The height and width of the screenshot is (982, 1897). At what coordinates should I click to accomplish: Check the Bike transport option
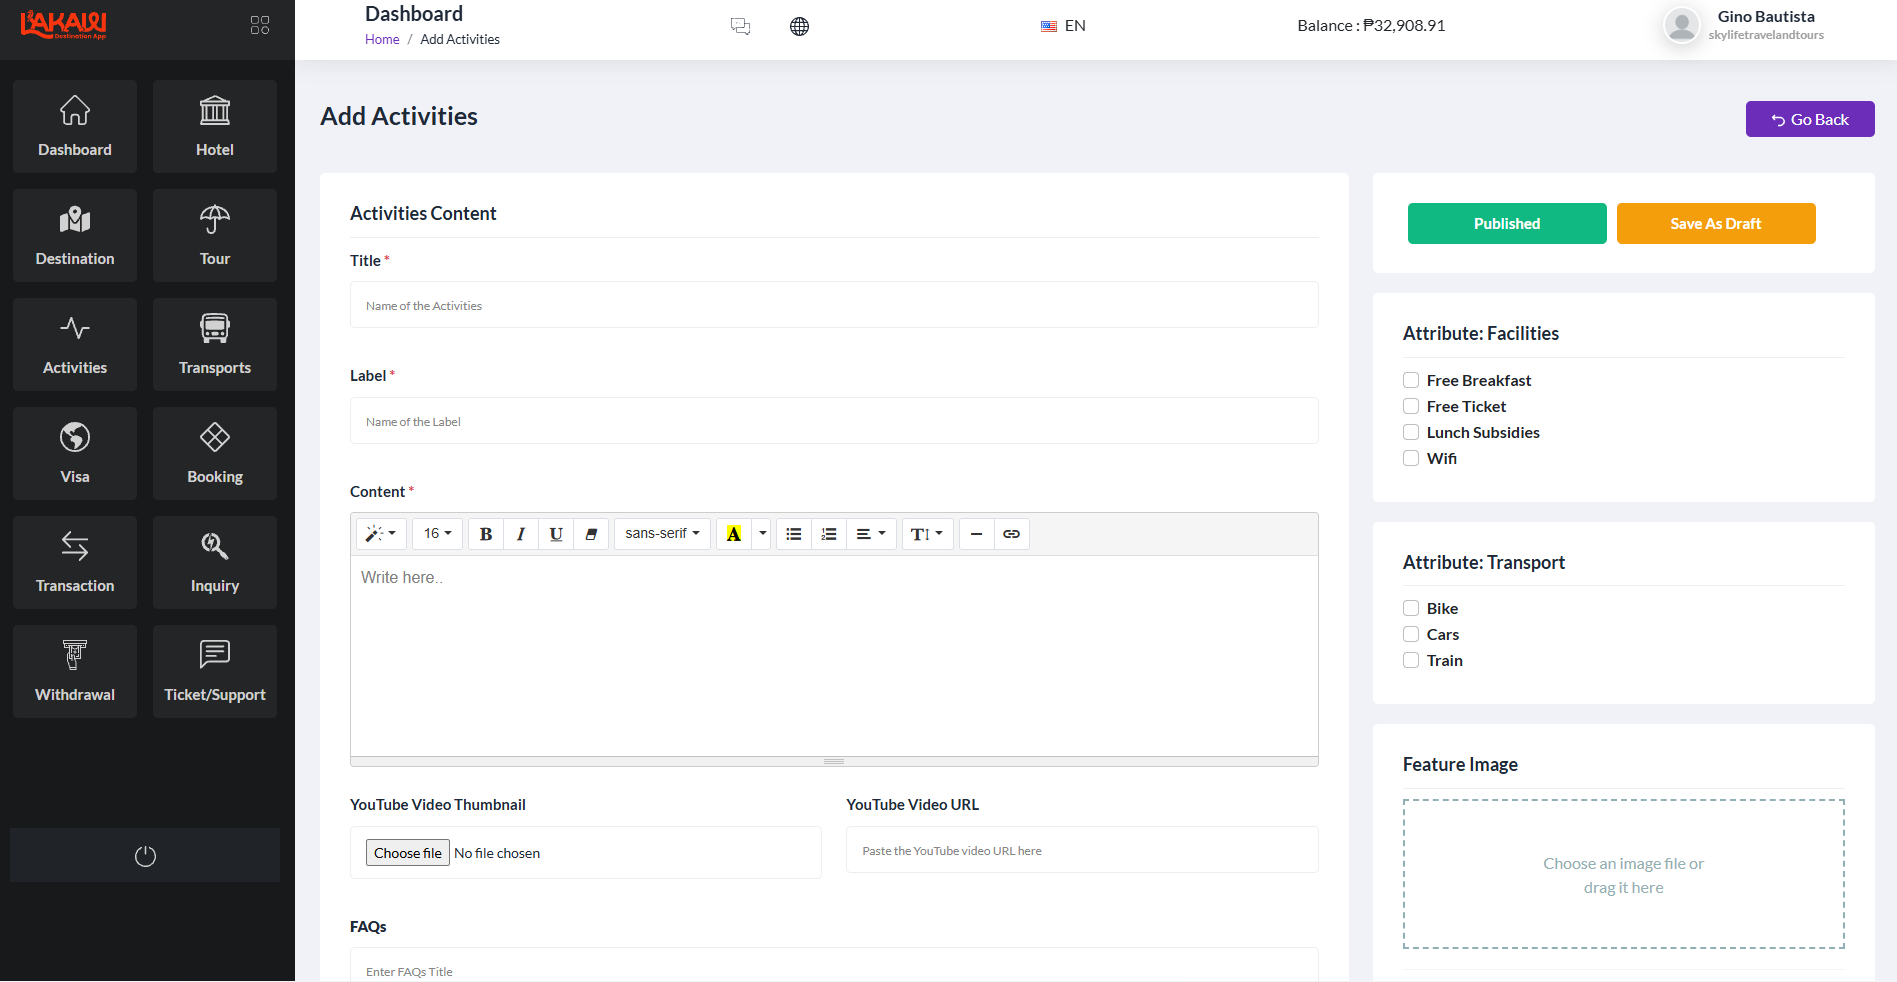(1411, 608)
